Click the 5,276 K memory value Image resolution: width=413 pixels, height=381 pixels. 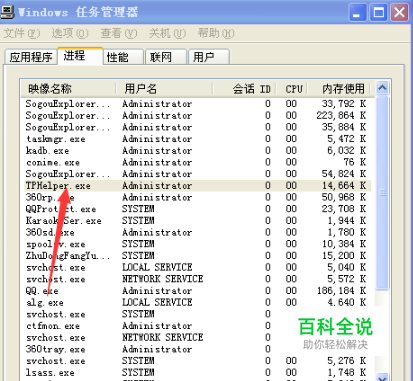[347, 361]
